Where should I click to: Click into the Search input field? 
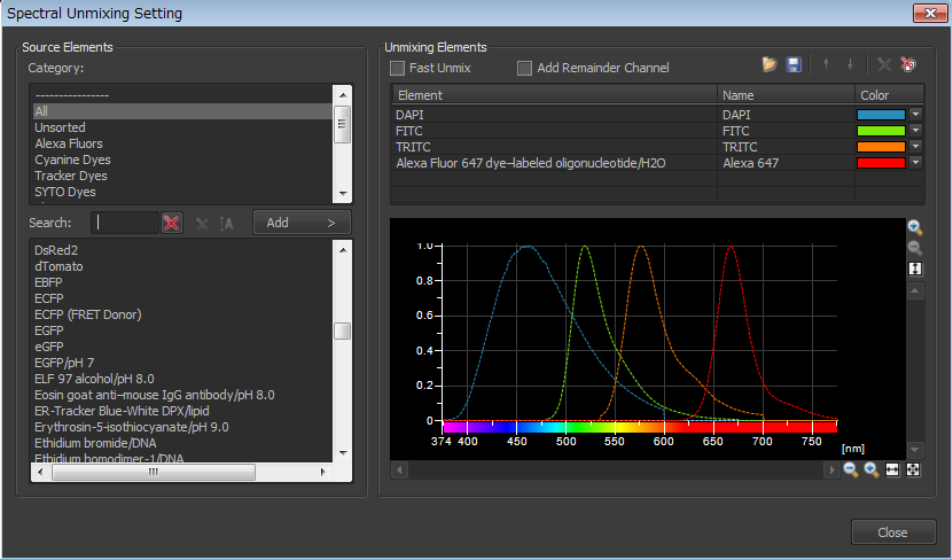[125, 223]
